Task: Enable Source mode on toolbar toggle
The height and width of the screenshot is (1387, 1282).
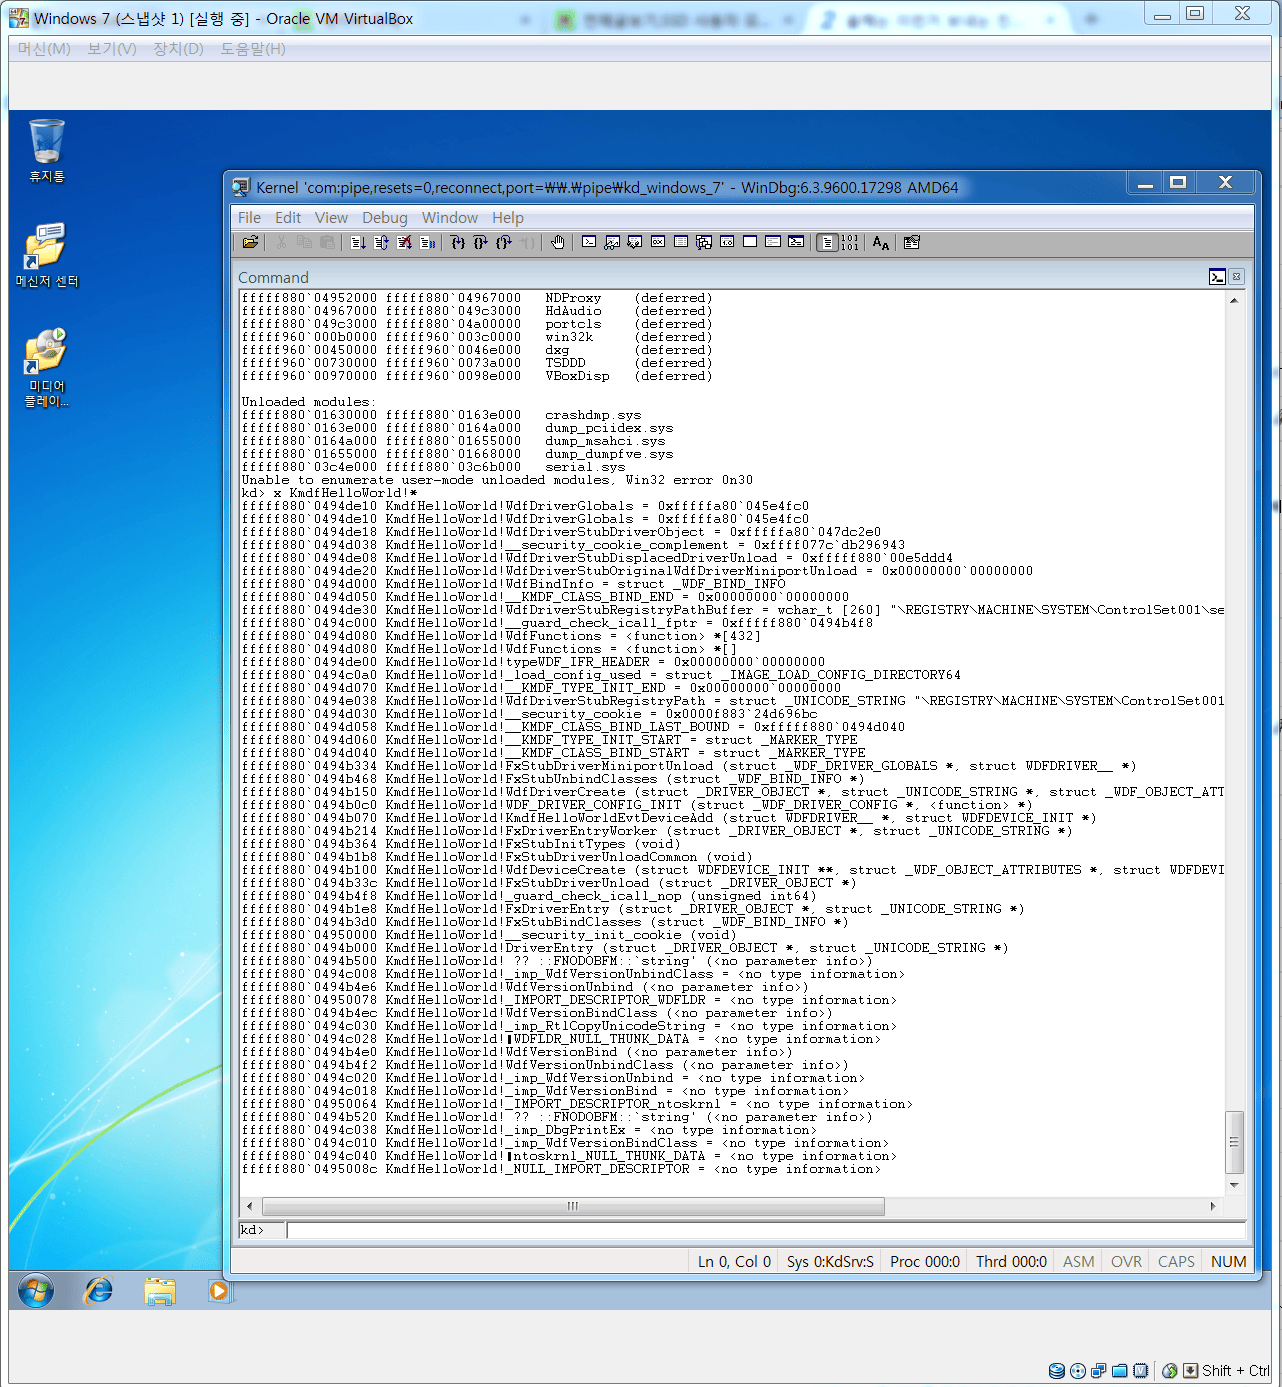Action: pos(827,242)
